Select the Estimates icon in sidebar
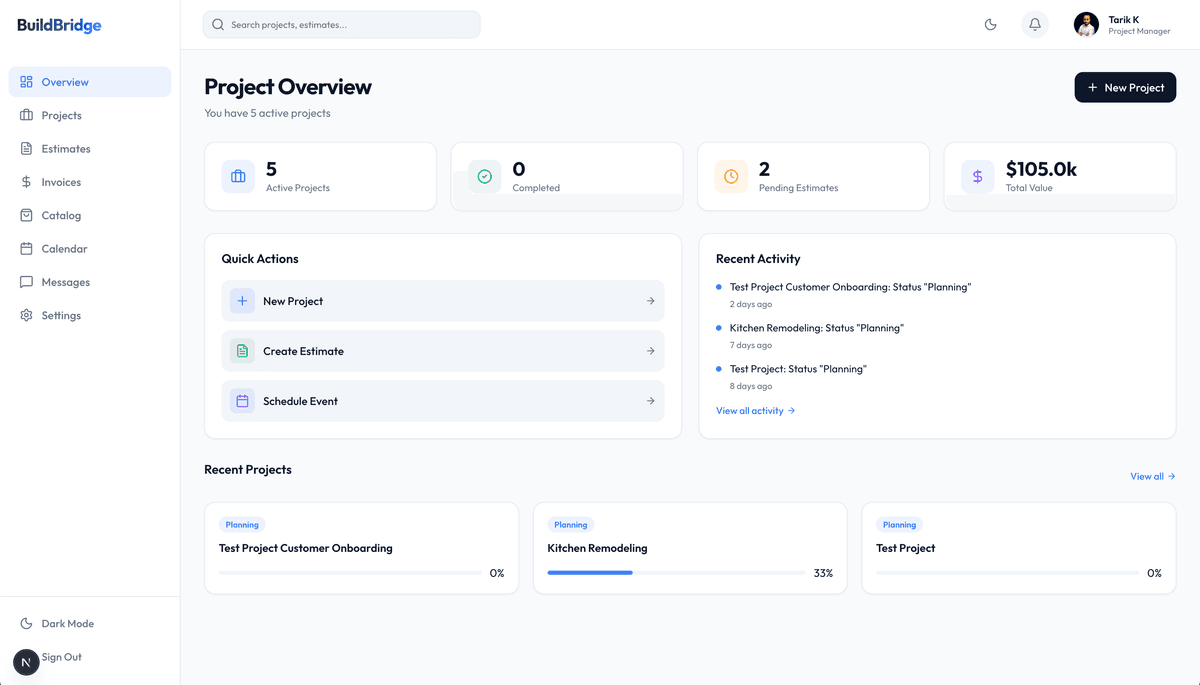The width and height of the screenshot is (1200, 685). point(27,148)
